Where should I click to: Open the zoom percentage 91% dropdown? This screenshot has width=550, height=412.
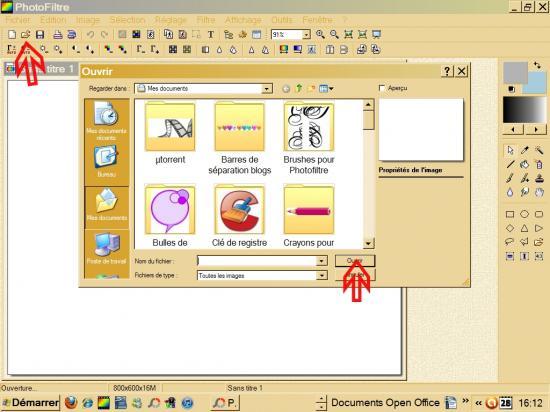coord(306,34)
